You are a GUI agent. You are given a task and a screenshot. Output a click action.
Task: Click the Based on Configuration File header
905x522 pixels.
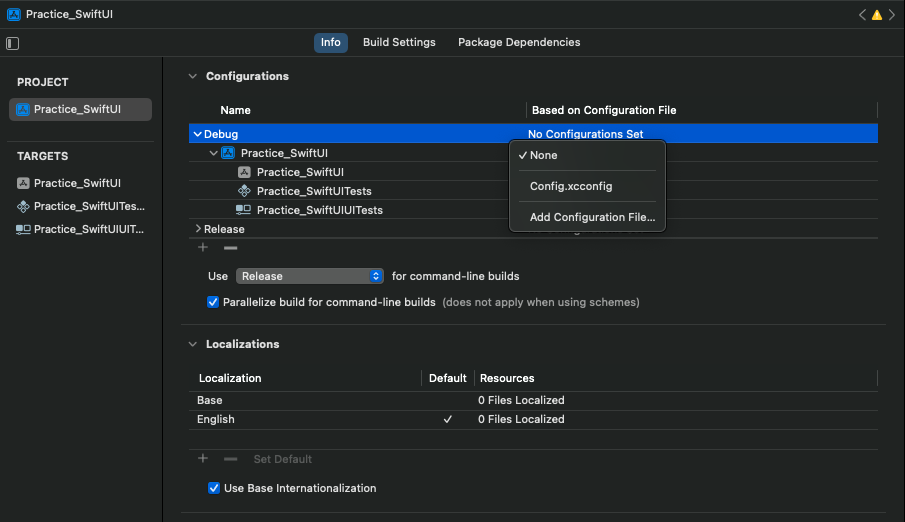[604, 110]
